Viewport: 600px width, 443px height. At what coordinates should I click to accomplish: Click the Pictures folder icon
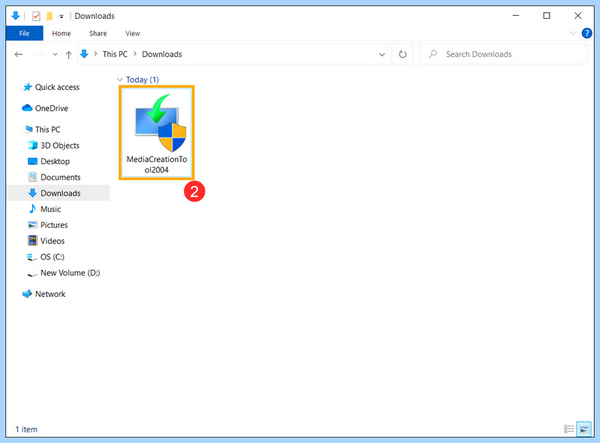pos(33,225)
